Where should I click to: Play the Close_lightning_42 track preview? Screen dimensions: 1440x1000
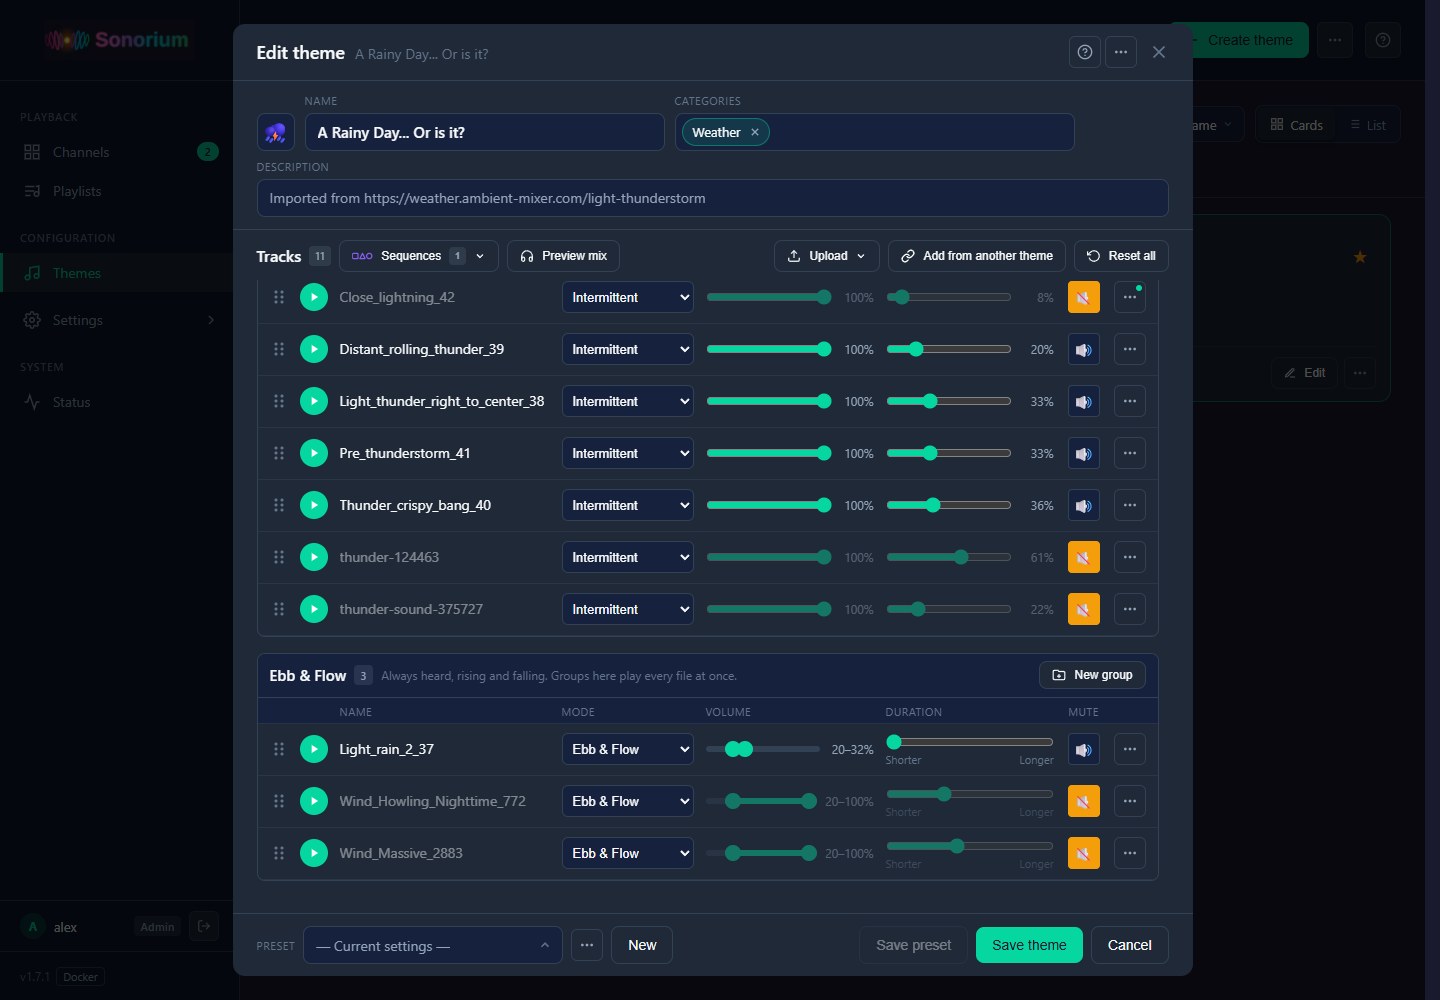click(314, 297)
